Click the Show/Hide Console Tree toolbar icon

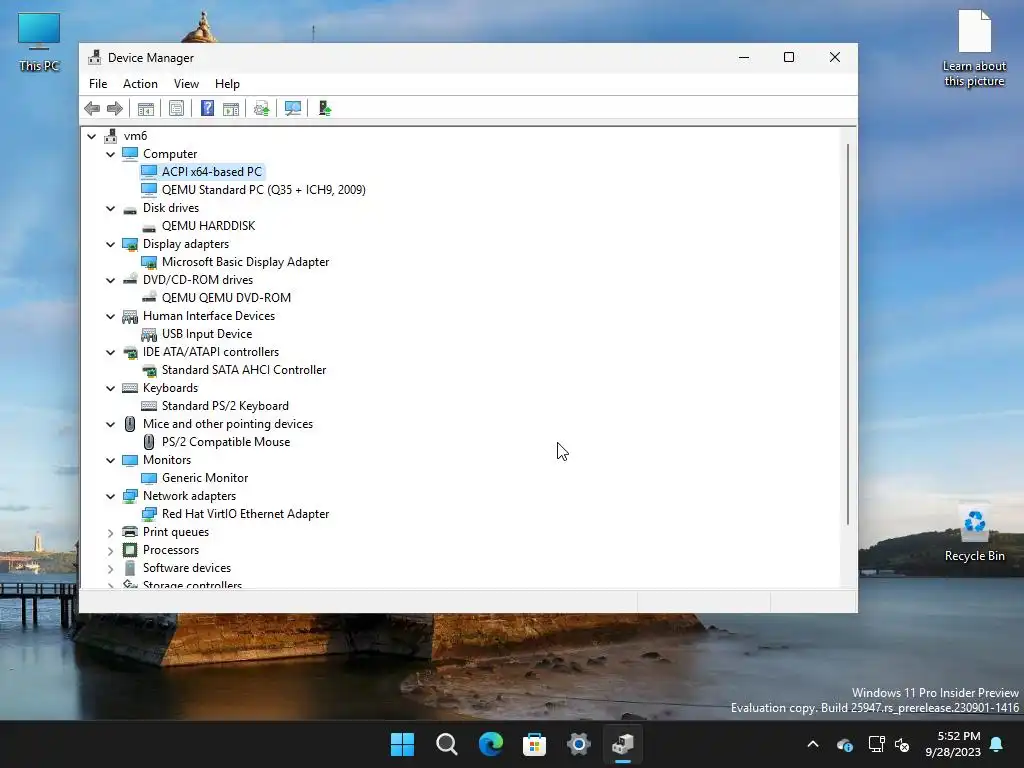[146, 108]
